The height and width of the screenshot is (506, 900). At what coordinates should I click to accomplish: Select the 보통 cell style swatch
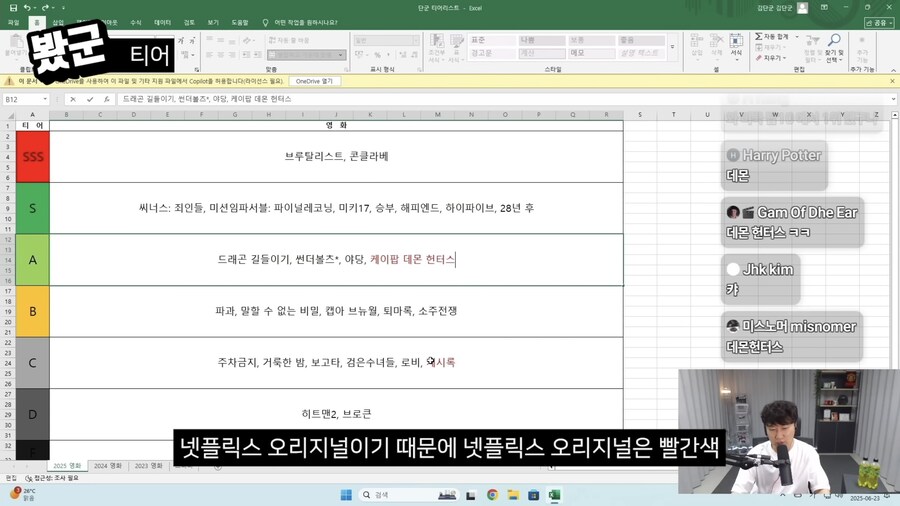click(x=591, y=40)
